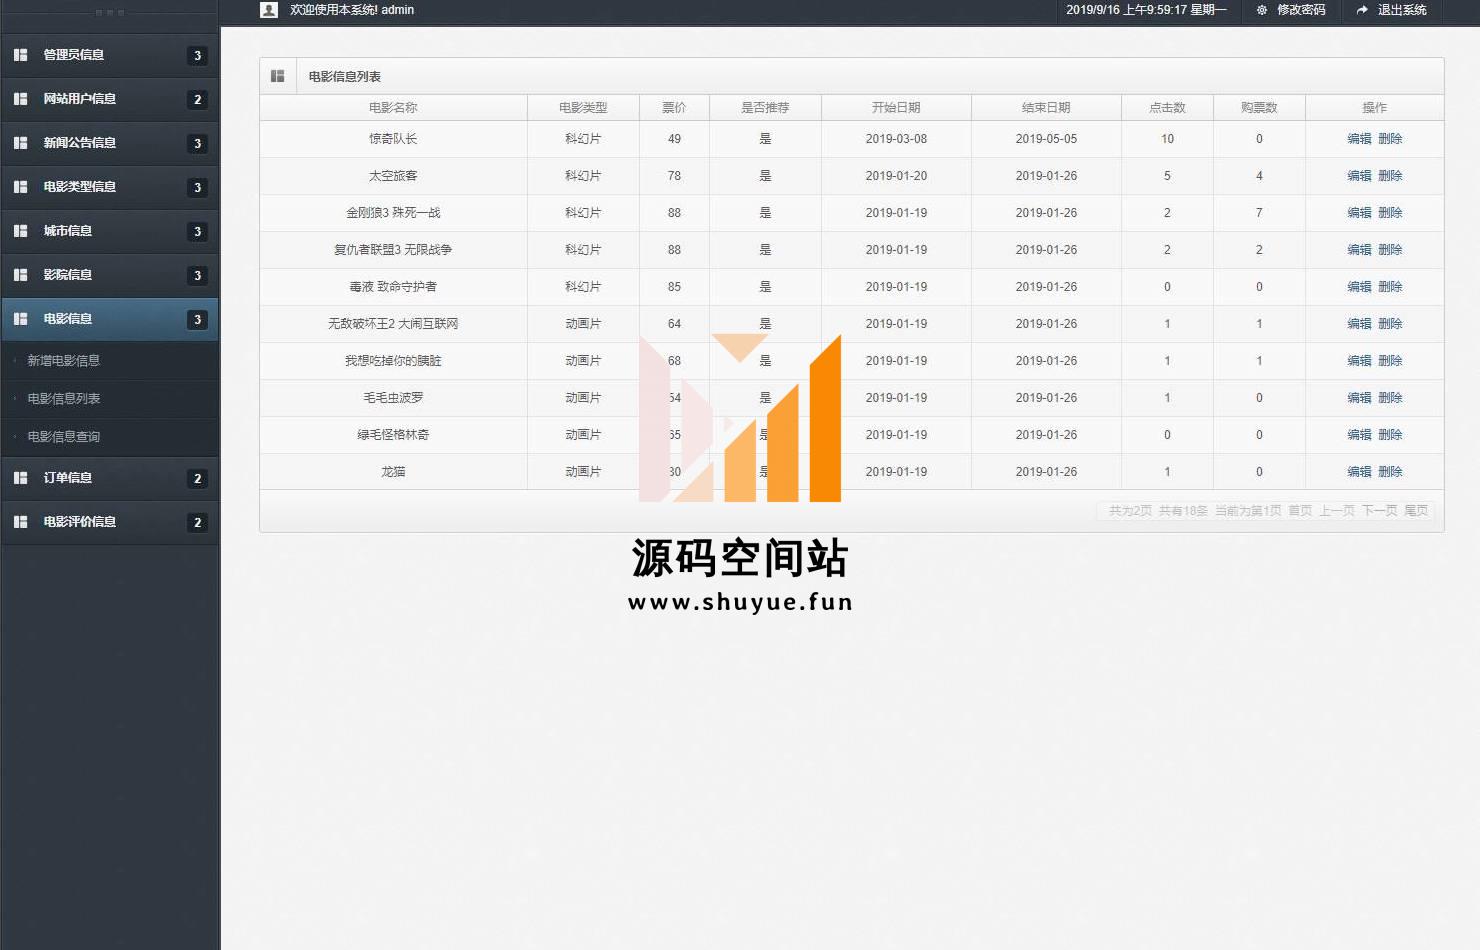The width and height of the screenshot is (1480, 950).
Task: Click the grid icon beside 管理员信息
Action: tap(20, 55)
